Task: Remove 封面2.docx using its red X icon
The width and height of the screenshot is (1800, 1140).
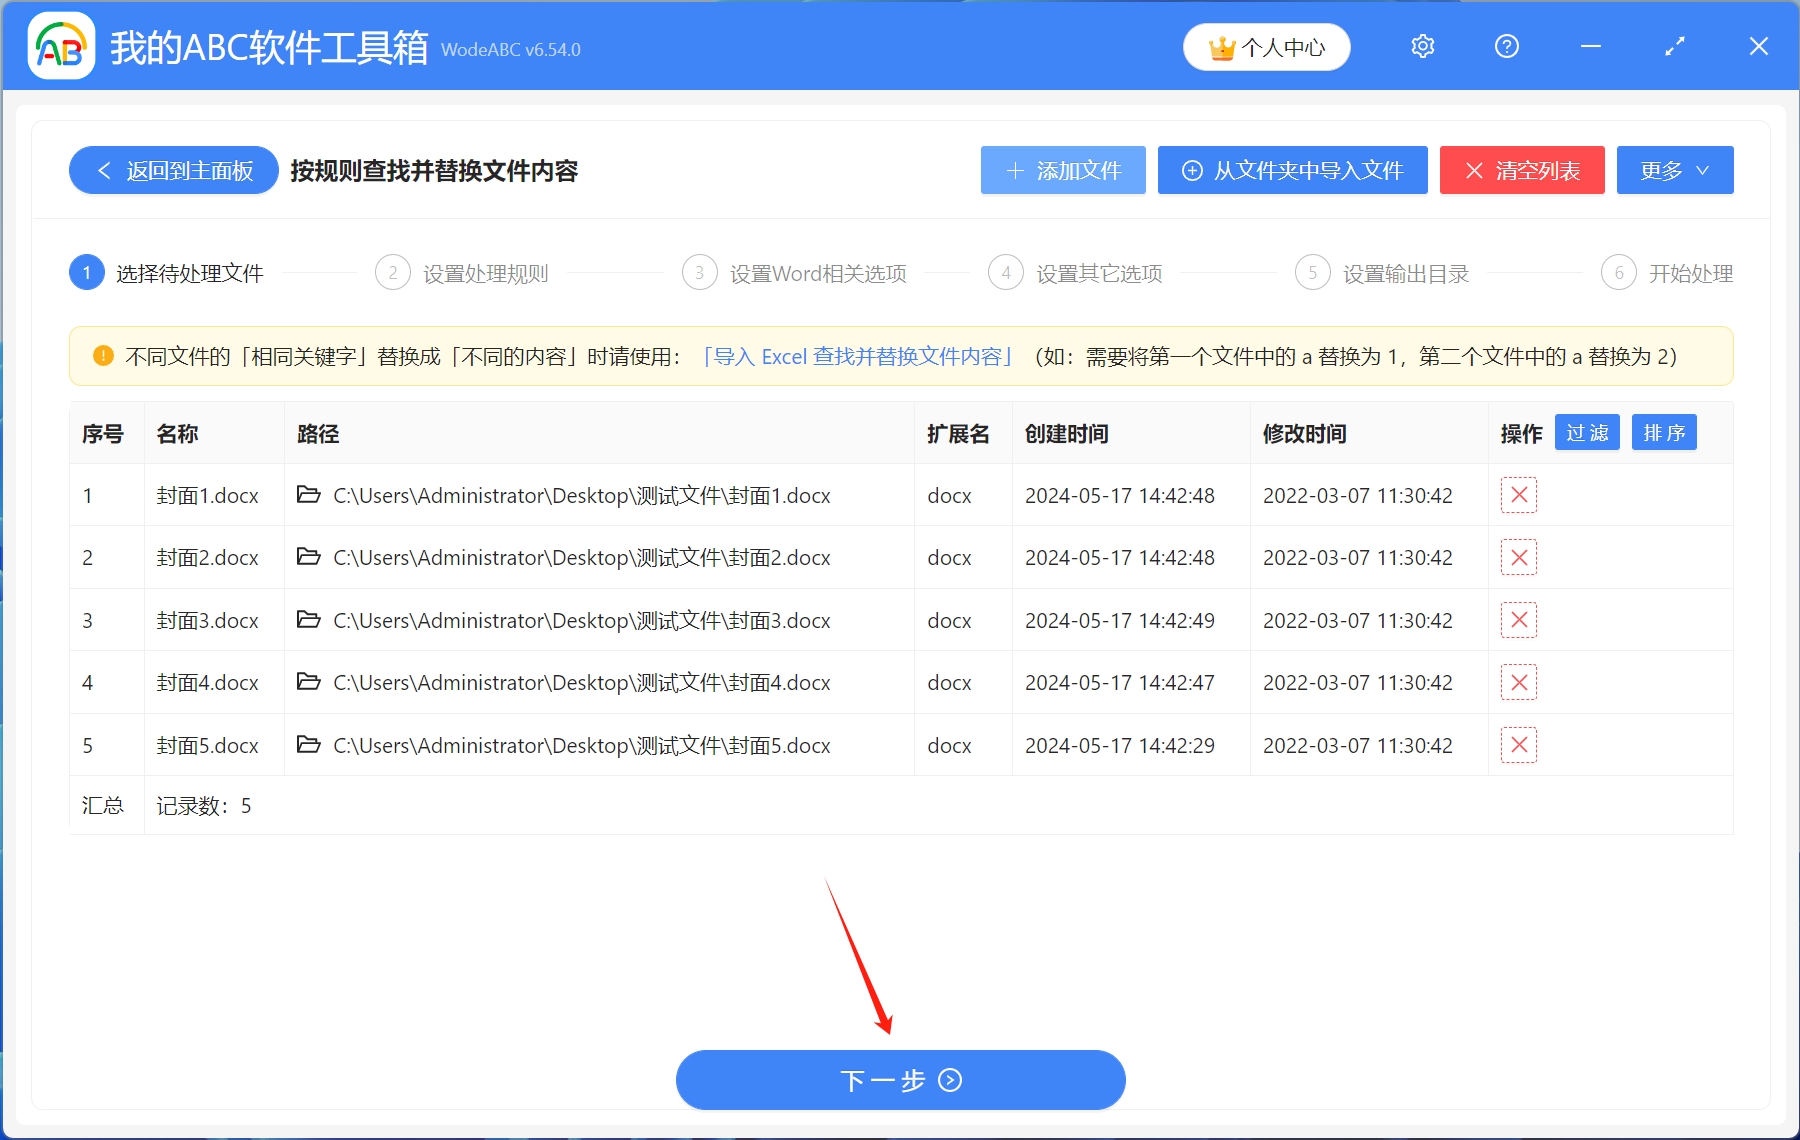Action: (x=1518, y=557)
